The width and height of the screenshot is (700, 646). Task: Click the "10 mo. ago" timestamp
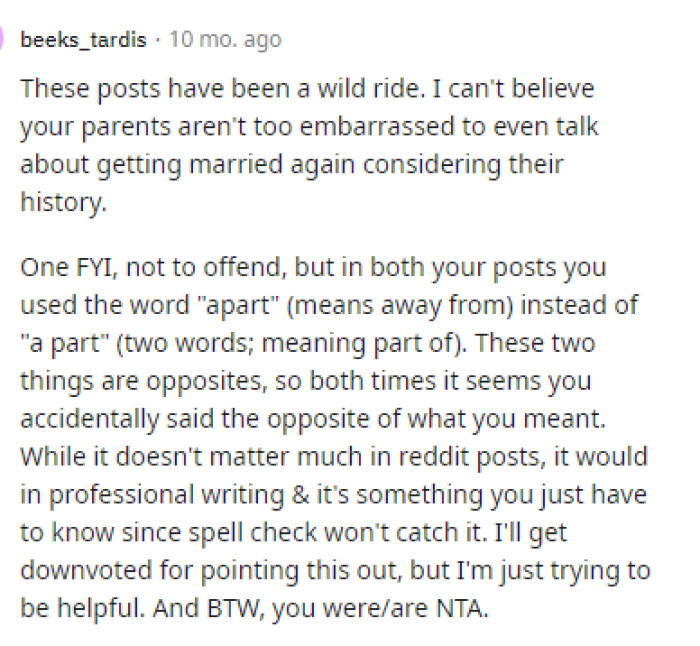pyautogui.click(x=225, y=40)
